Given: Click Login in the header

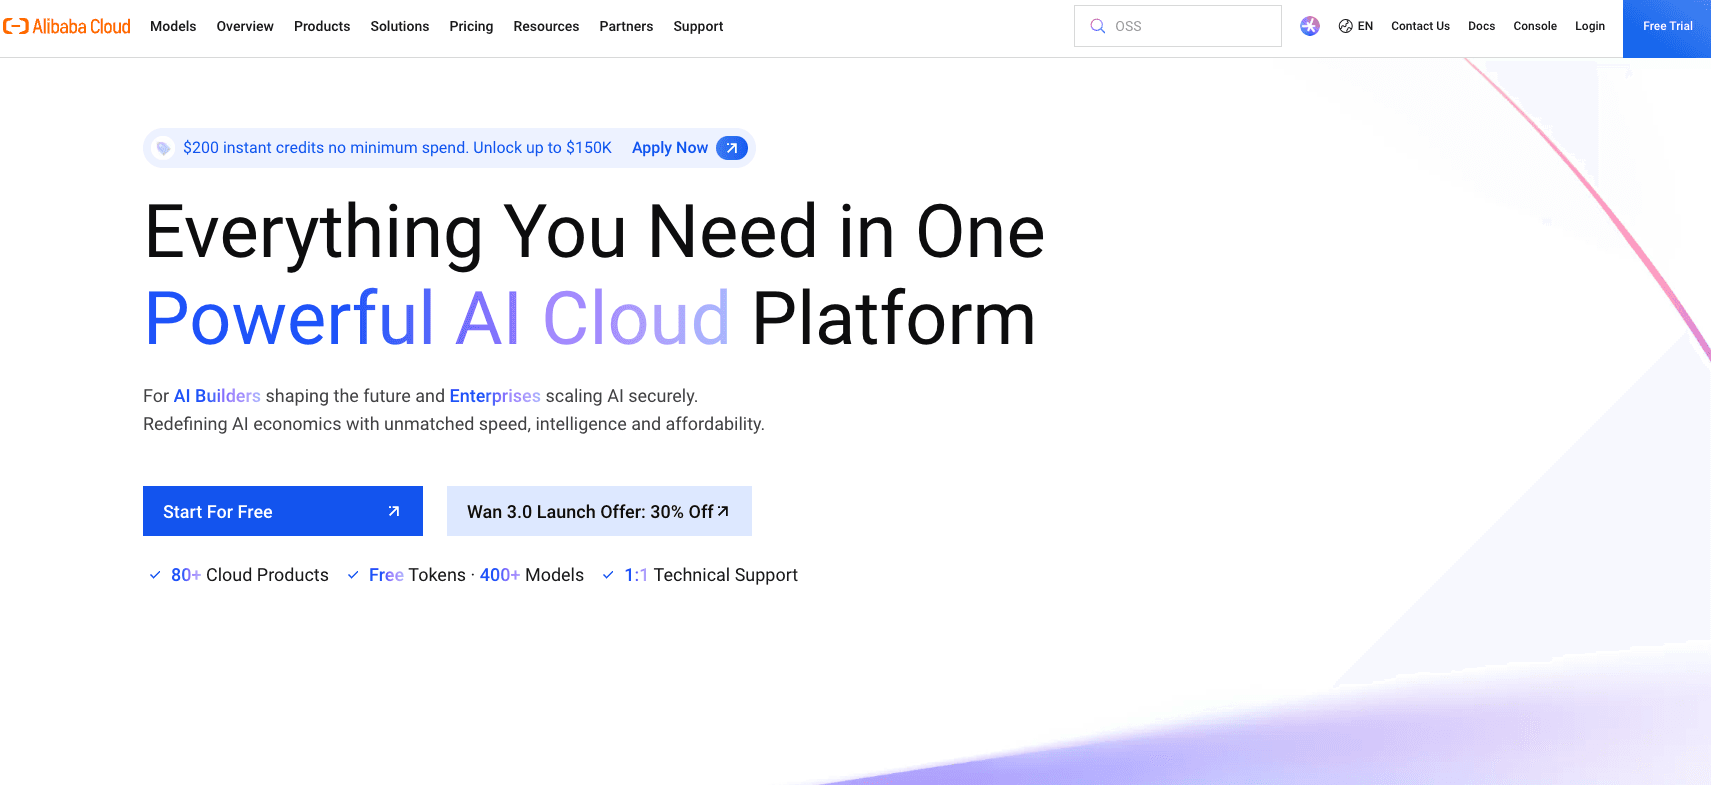Looking at the screenshot, I should pos(1590,26).
